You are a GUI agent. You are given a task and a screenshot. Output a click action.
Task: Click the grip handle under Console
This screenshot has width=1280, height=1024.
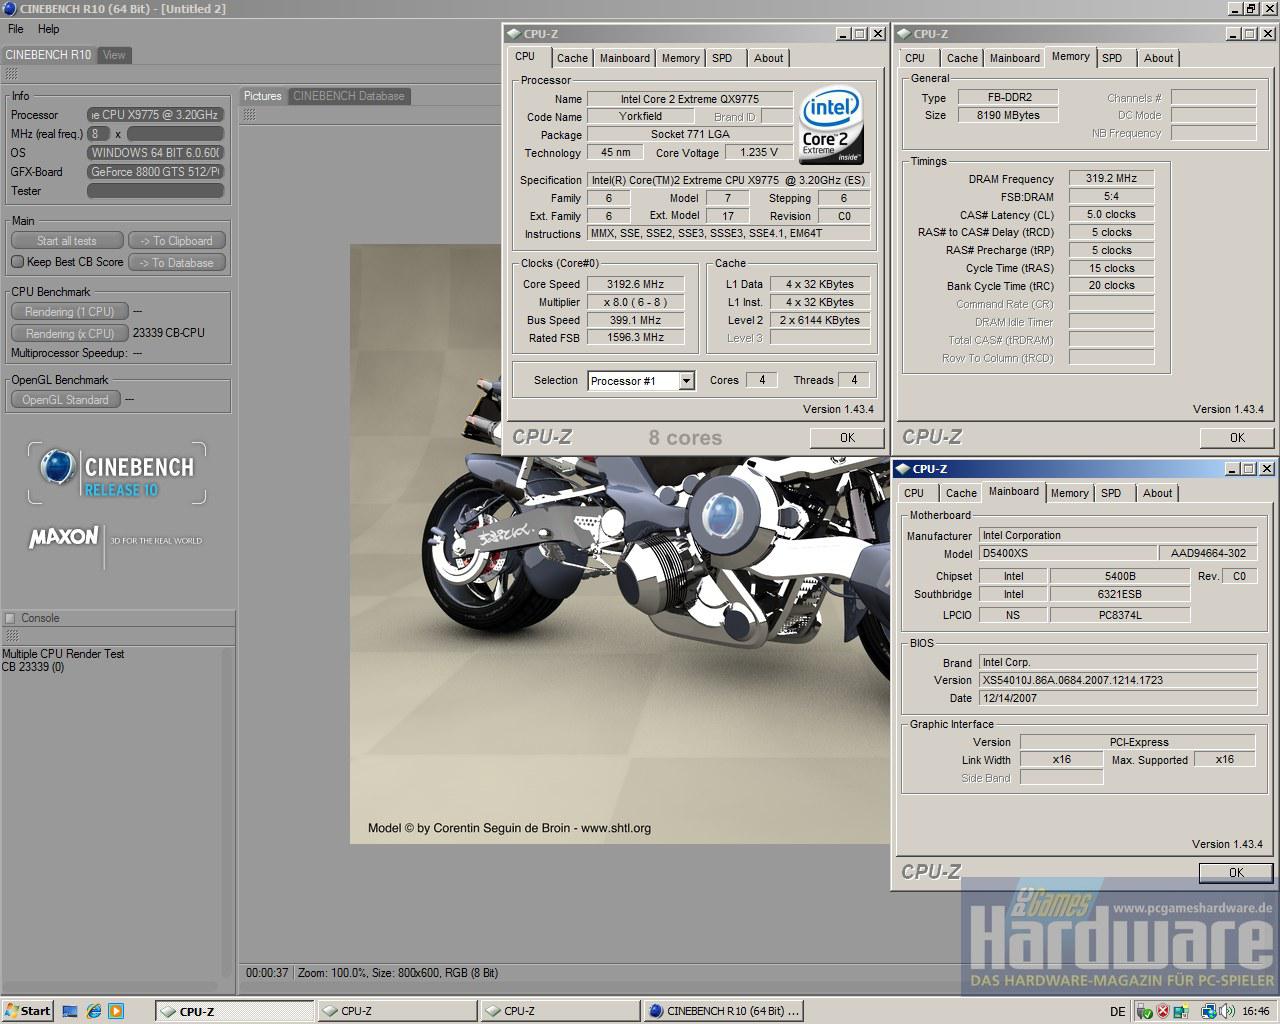(11, 636)
